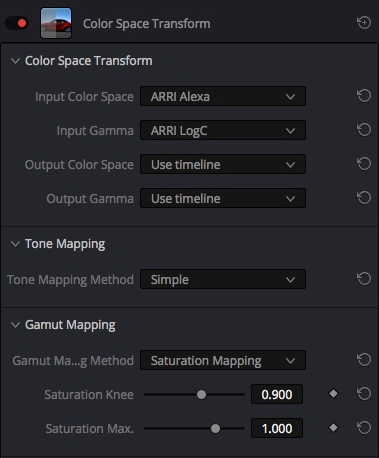Reset the Tone Mapping Method
The image size is (379, 458).
364,279
